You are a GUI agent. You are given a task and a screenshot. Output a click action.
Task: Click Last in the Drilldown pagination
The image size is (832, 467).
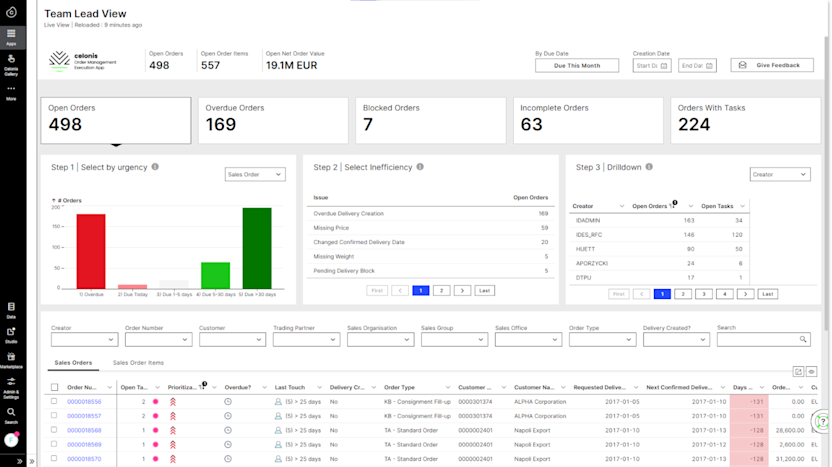coord(768,294)
